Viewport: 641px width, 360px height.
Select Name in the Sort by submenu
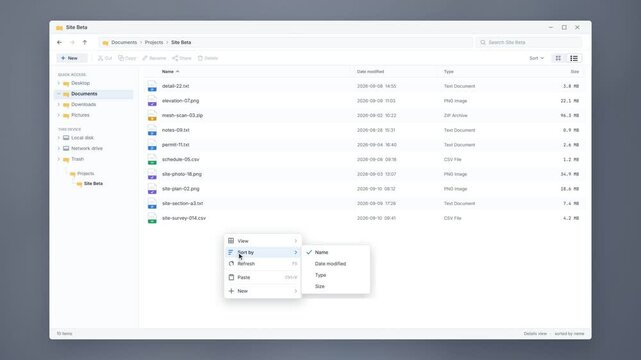336,253
